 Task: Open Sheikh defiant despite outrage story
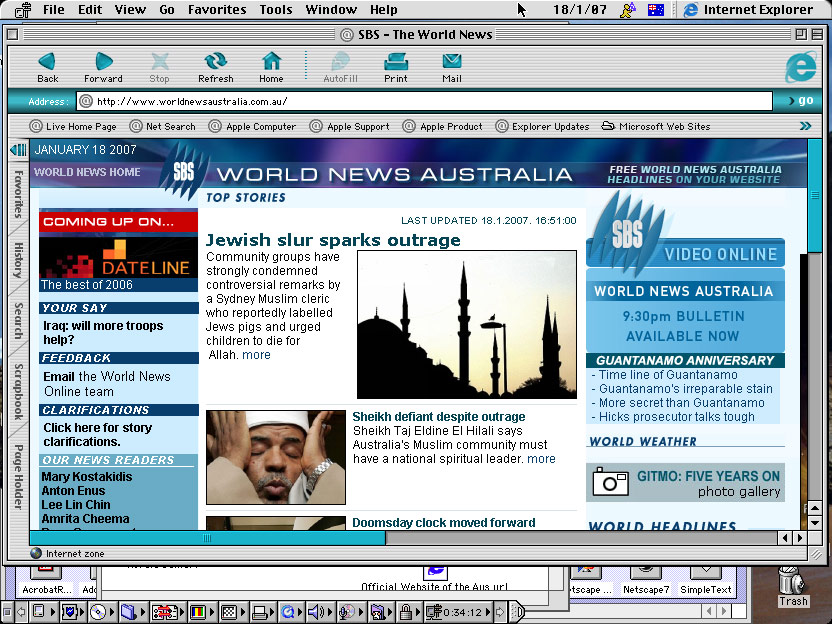[439, 417]
